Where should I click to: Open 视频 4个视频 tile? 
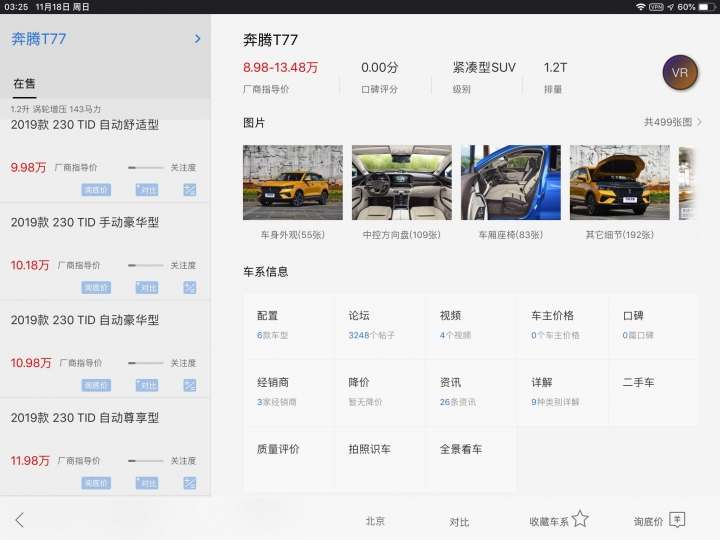tap(472, 326)
